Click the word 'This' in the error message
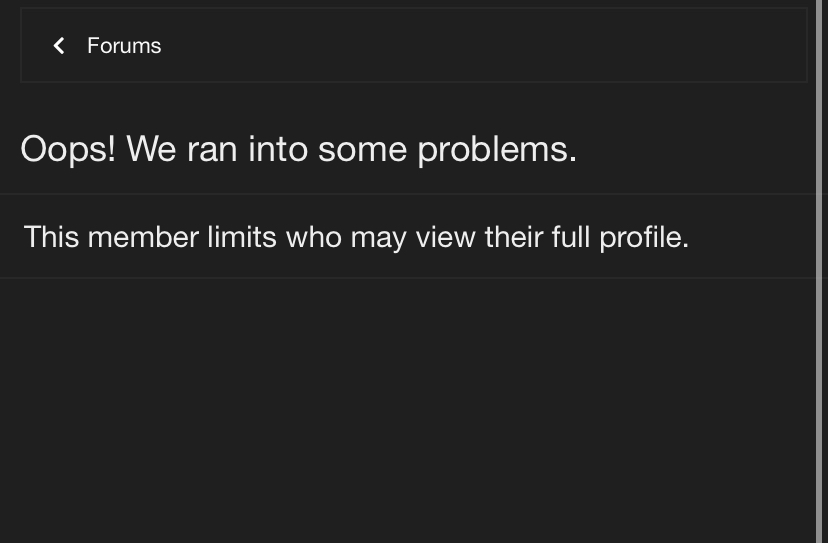828x543 pixels. 51,237
